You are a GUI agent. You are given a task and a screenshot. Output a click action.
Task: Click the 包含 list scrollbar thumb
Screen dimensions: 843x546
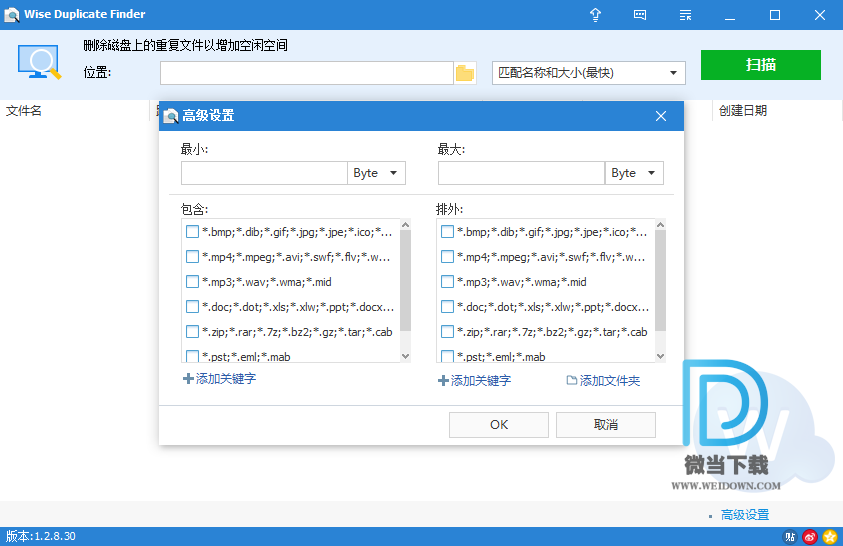coord(406,281)
